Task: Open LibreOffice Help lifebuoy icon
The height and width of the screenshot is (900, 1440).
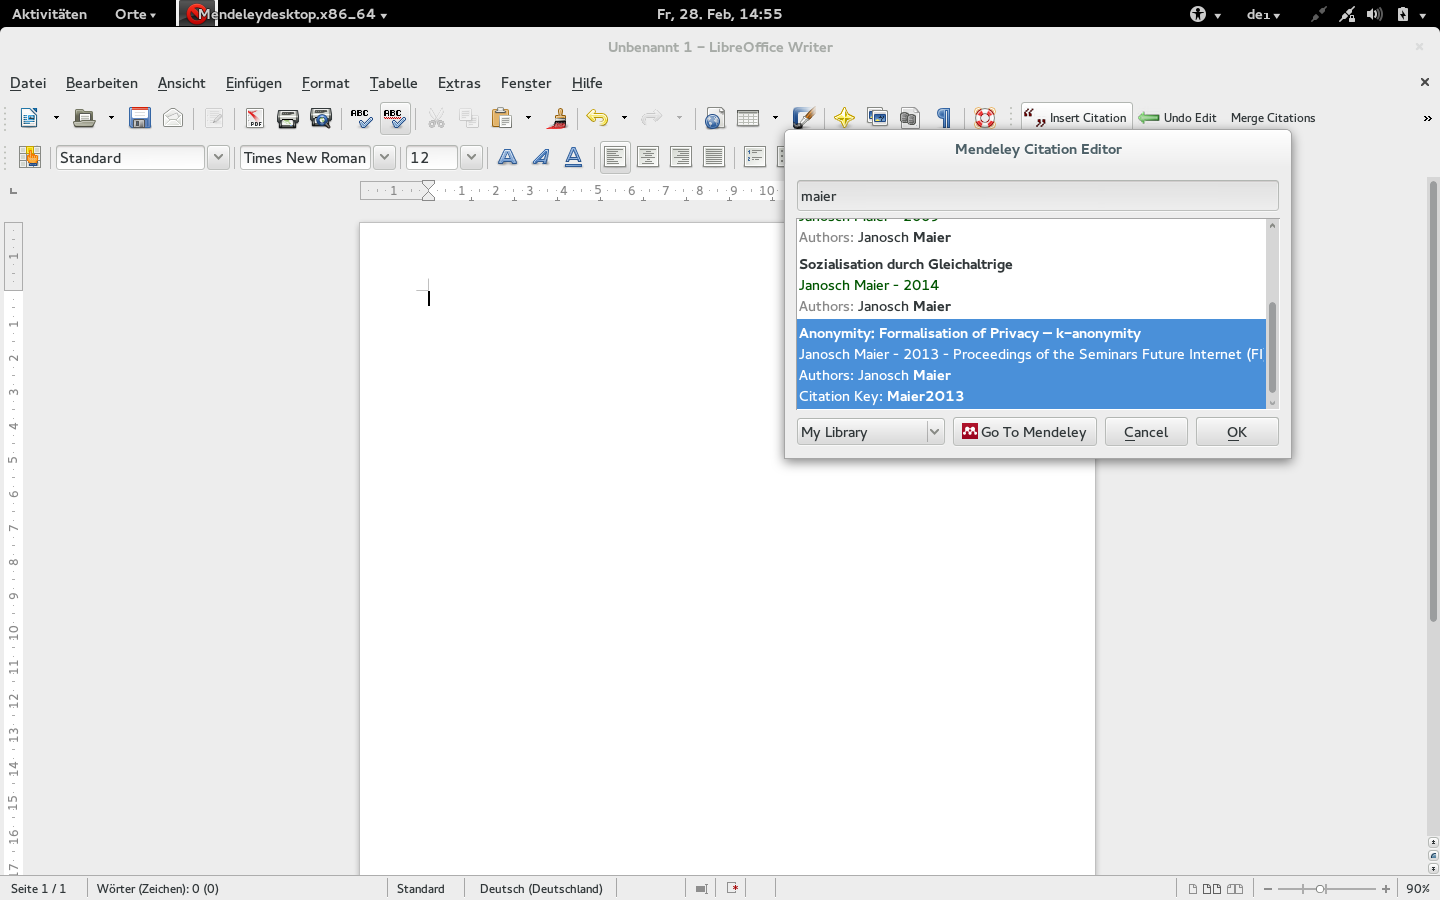Action: click(x=985, y=118)
